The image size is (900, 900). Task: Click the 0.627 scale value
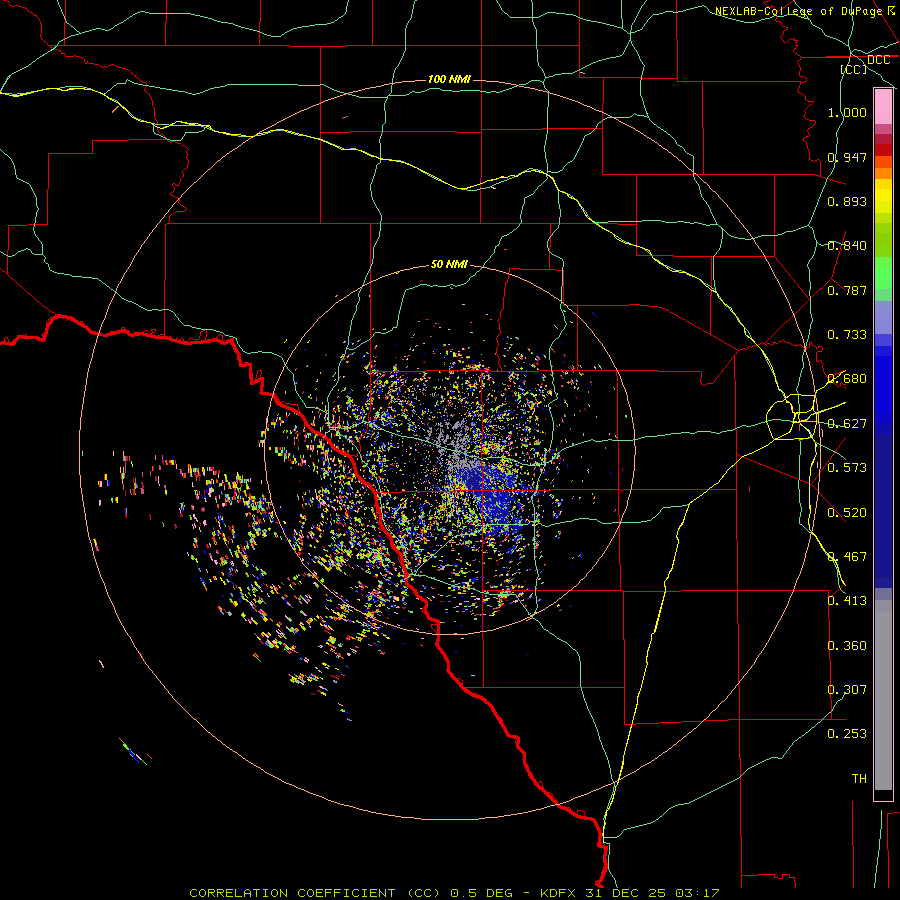(x=847, y=424)
